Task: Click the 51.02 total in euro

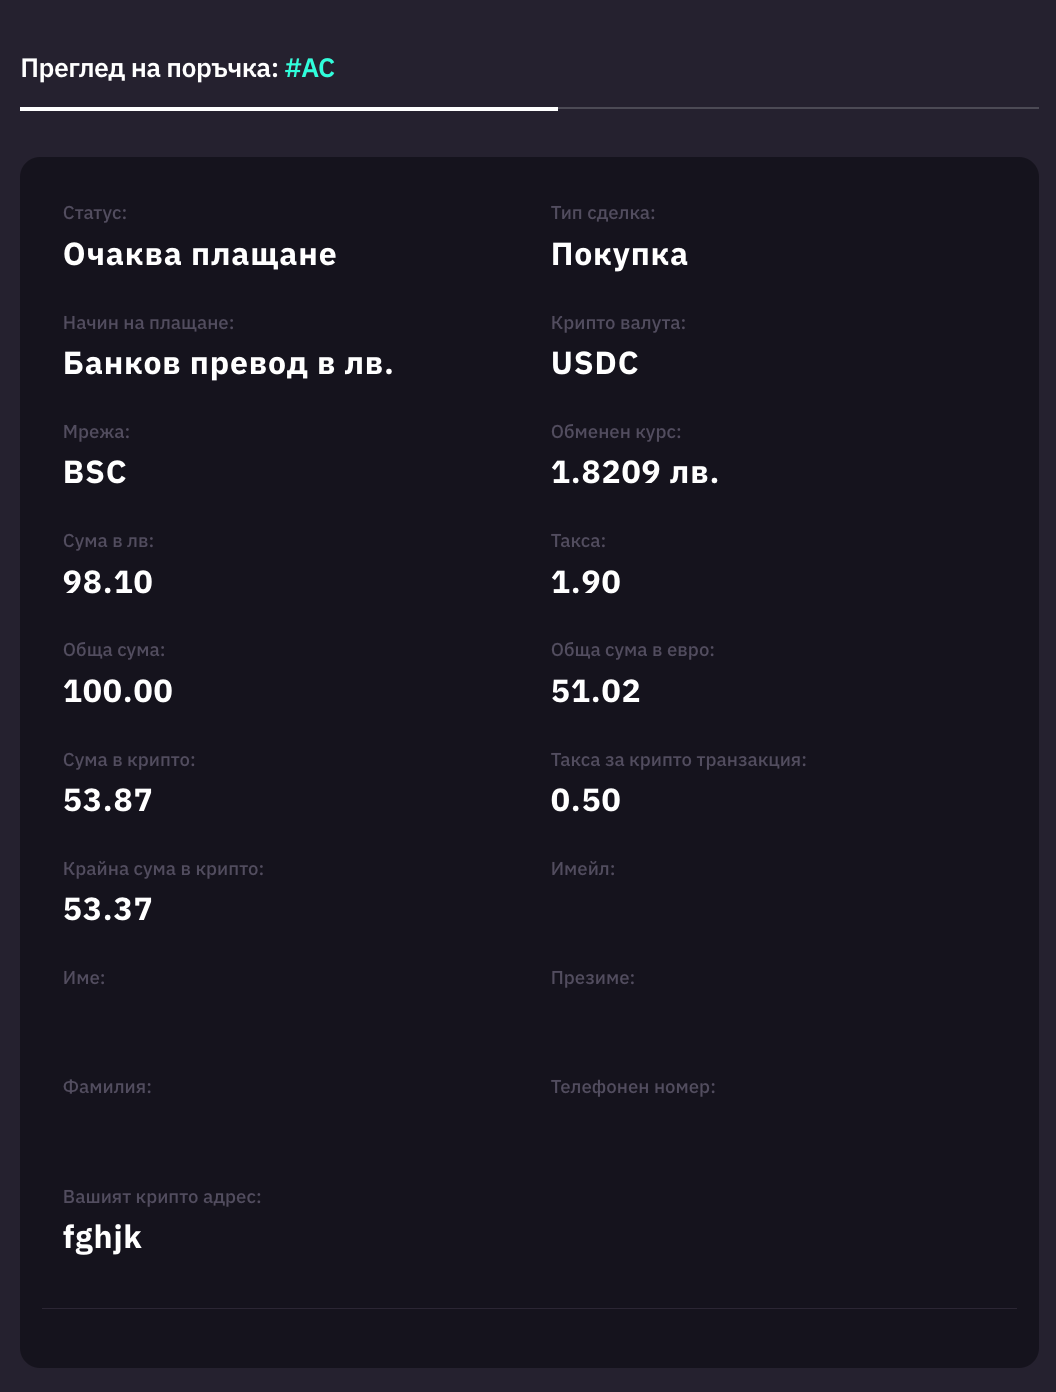Action: tap(596, 691)
